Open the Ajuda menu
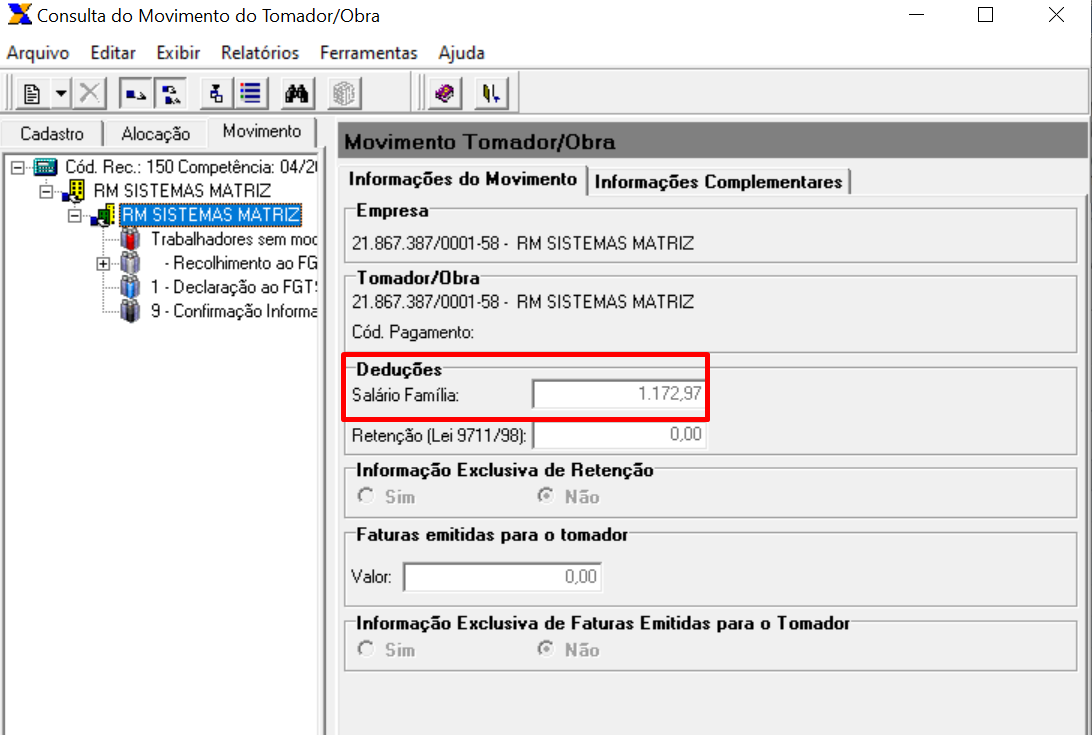The height and width of the screenshot is (735, 1092). click(x=461, y=53)
